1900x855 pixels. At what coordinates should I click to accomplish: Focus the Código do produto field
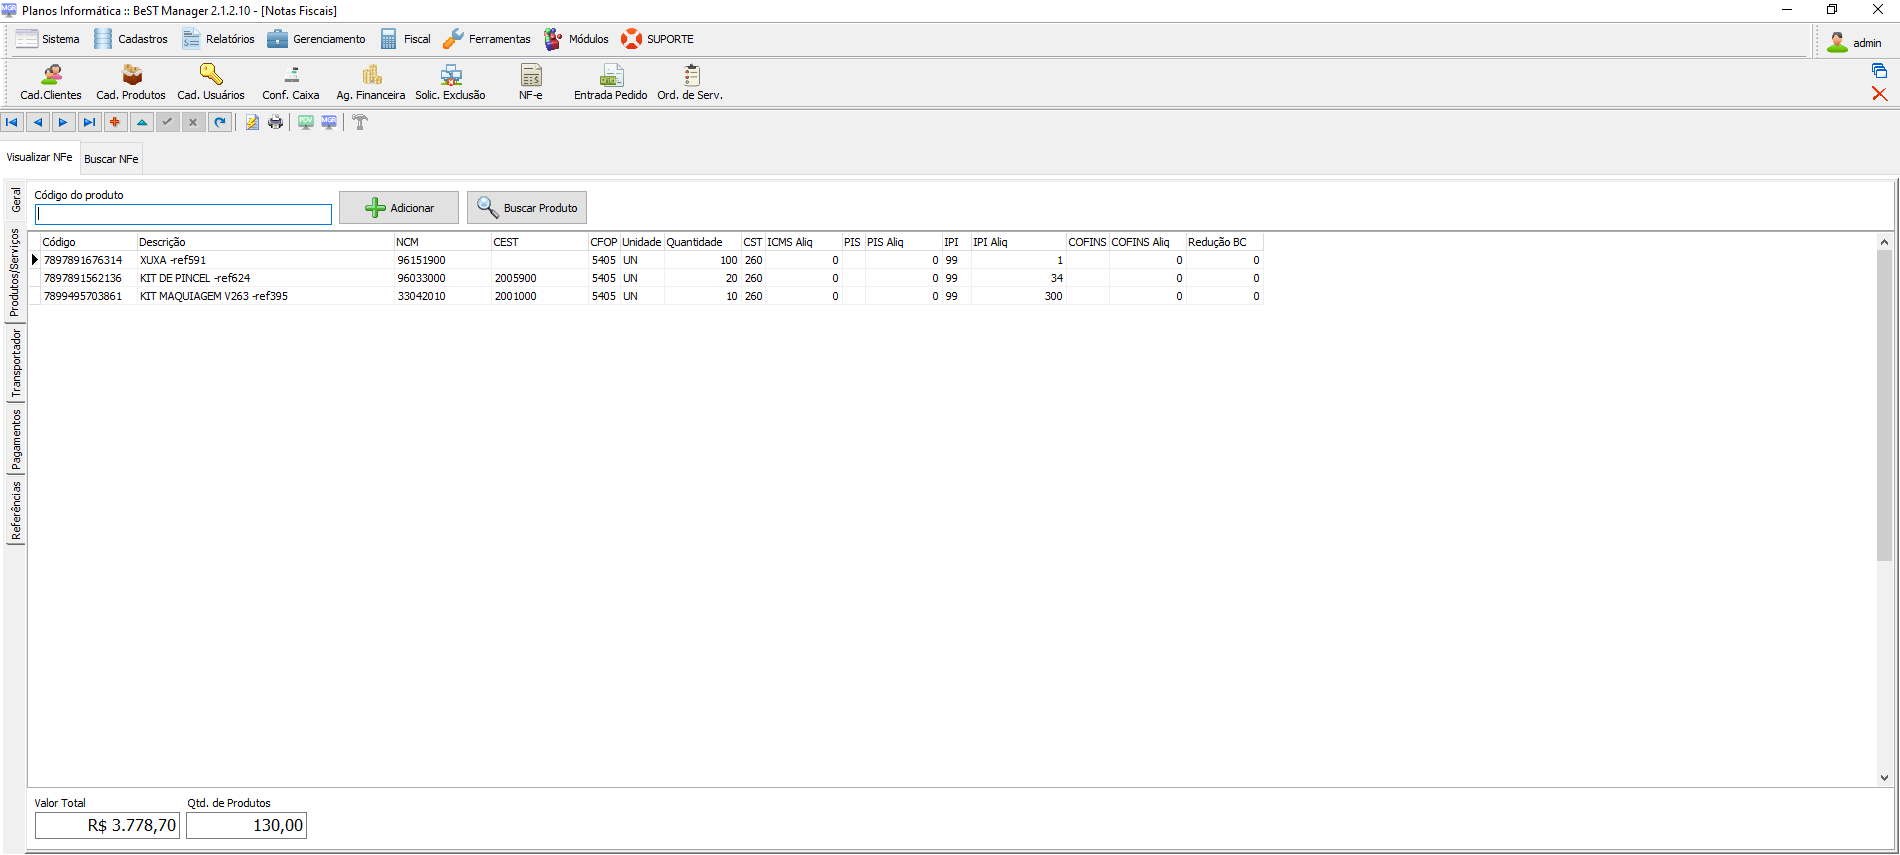[x=183, y=214]
